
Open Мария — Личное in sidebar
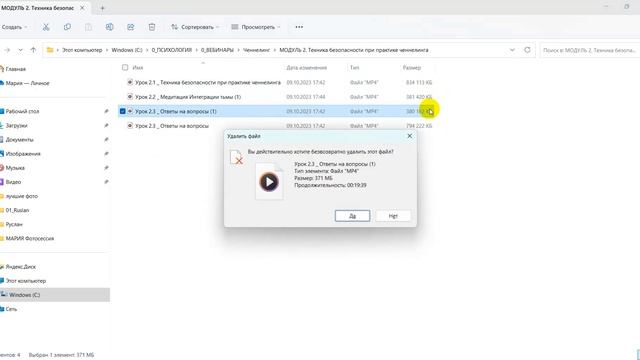27,83
